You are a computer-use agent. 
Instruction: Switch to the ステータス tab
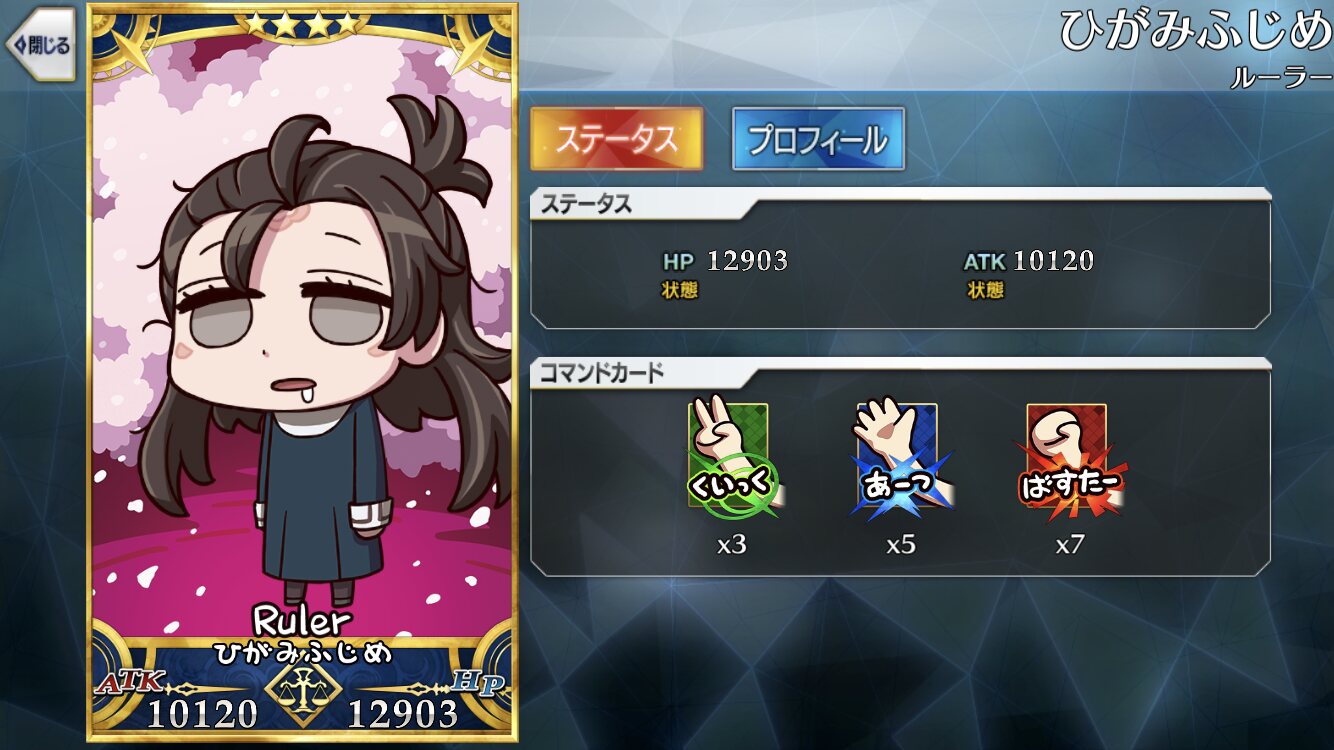616,139
